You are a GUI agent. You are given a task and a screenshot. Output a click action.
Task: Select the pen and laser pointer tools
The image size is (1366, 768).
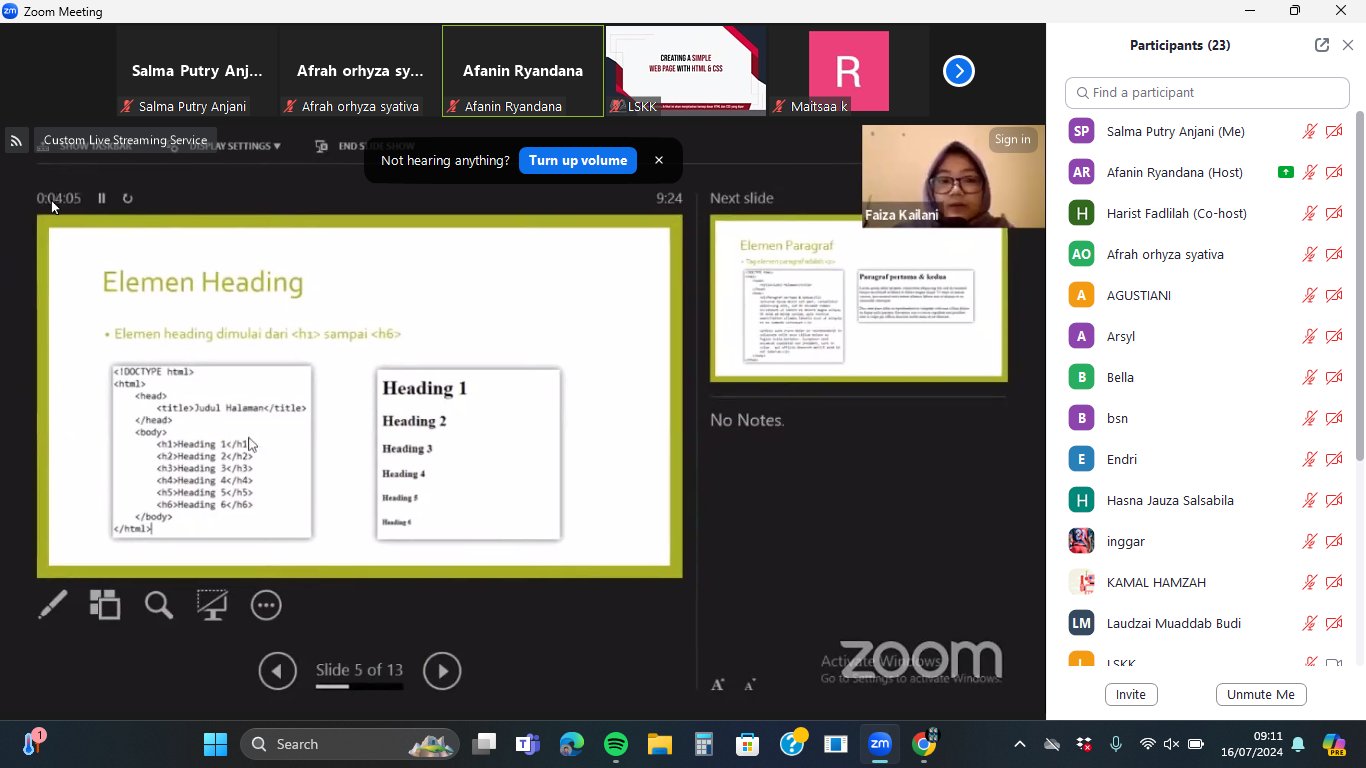point(53,605)
